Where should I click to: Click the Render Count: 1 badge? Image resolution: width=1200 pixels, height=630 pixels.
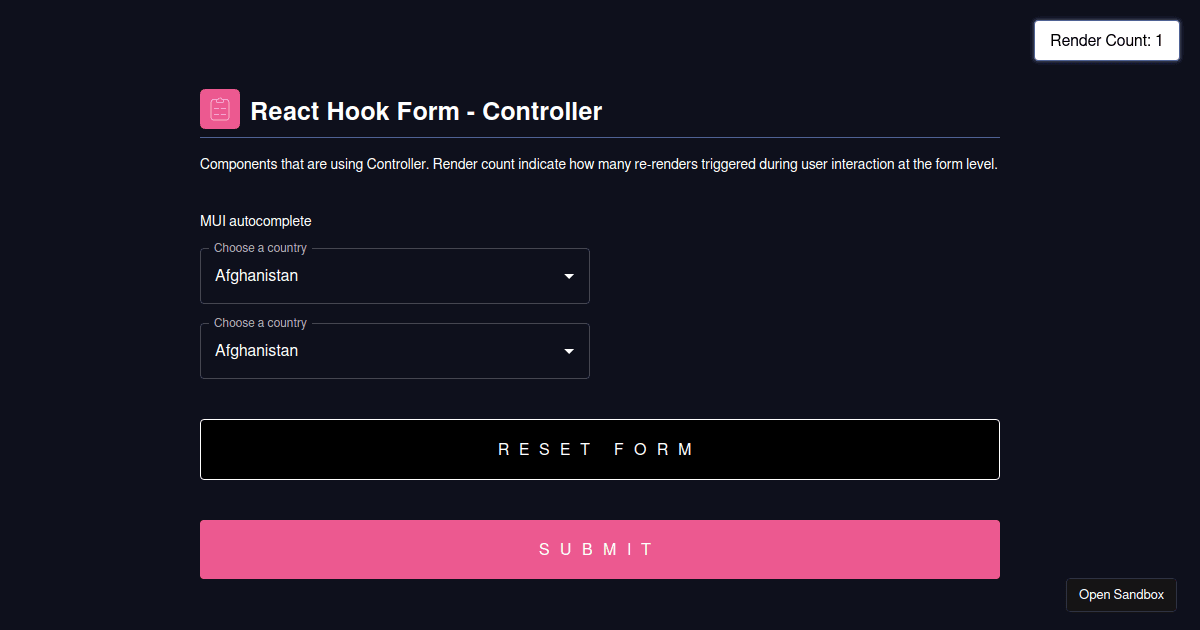(1107, 41)
